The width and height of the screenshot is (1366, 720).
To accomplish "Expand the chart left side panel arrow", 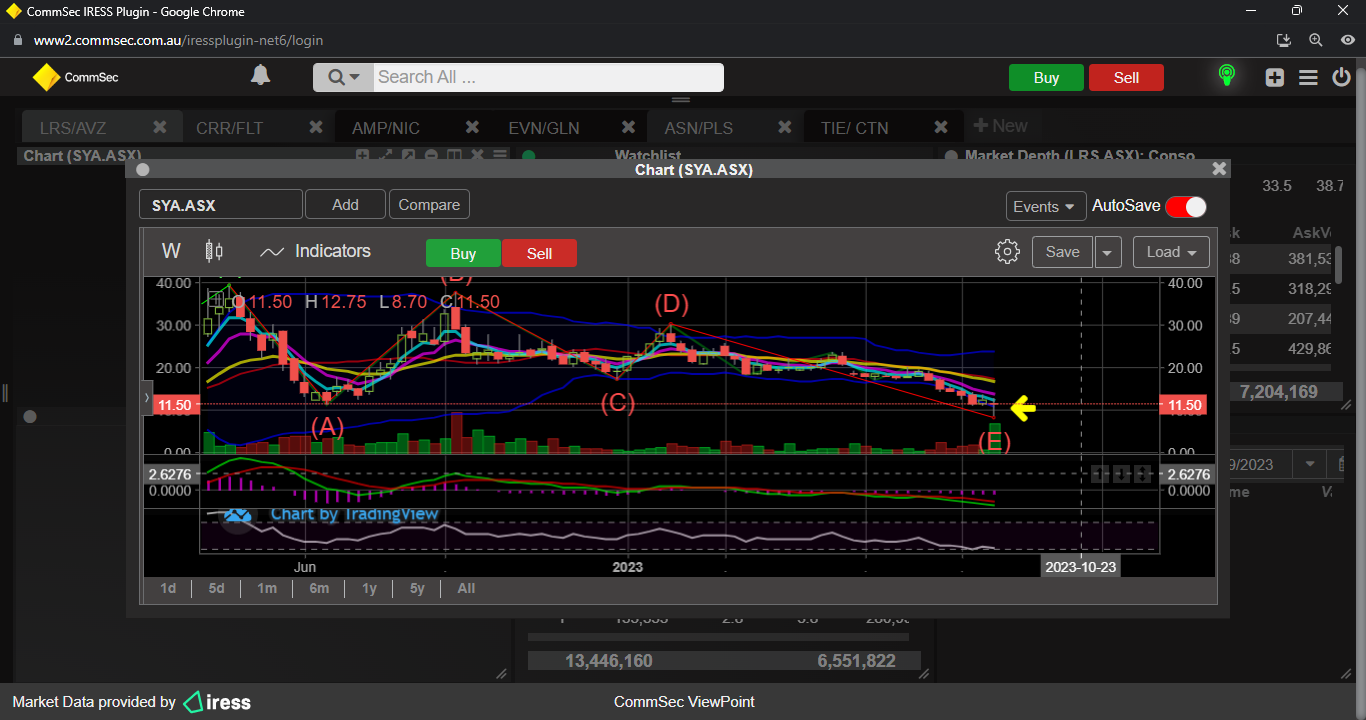I will [x=147, y=398].
